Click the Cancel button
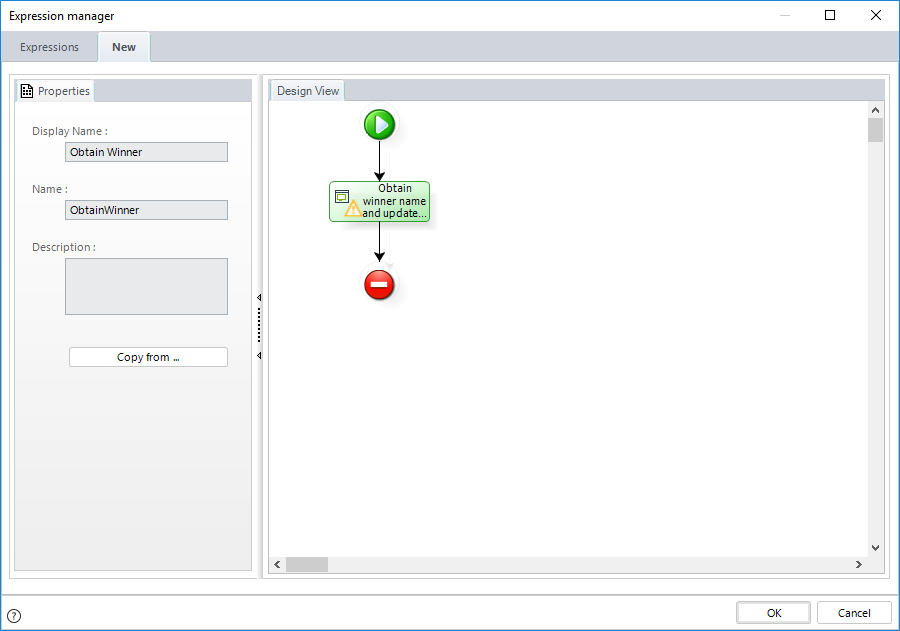The width and height of the screenshot is (900, 631). pyautogui.click(x=854, y=613)
